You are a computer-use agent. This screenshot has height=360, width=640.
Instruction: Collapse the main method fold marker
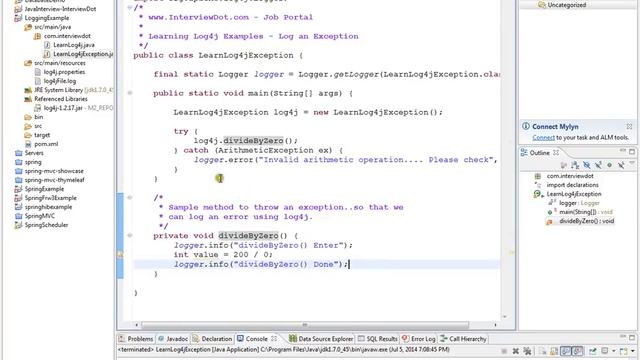pos(129,93)
